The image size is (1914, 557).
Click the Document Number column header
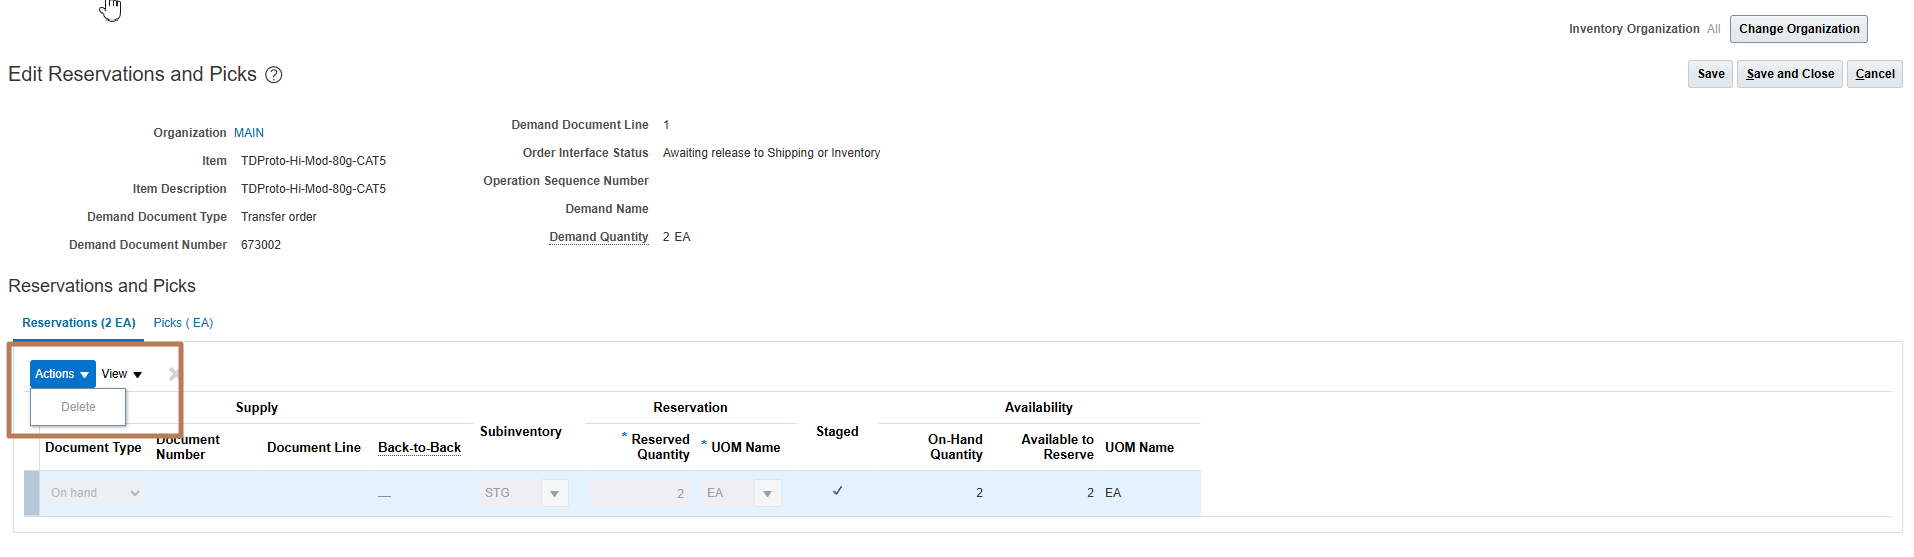click(x=188, y=447)
